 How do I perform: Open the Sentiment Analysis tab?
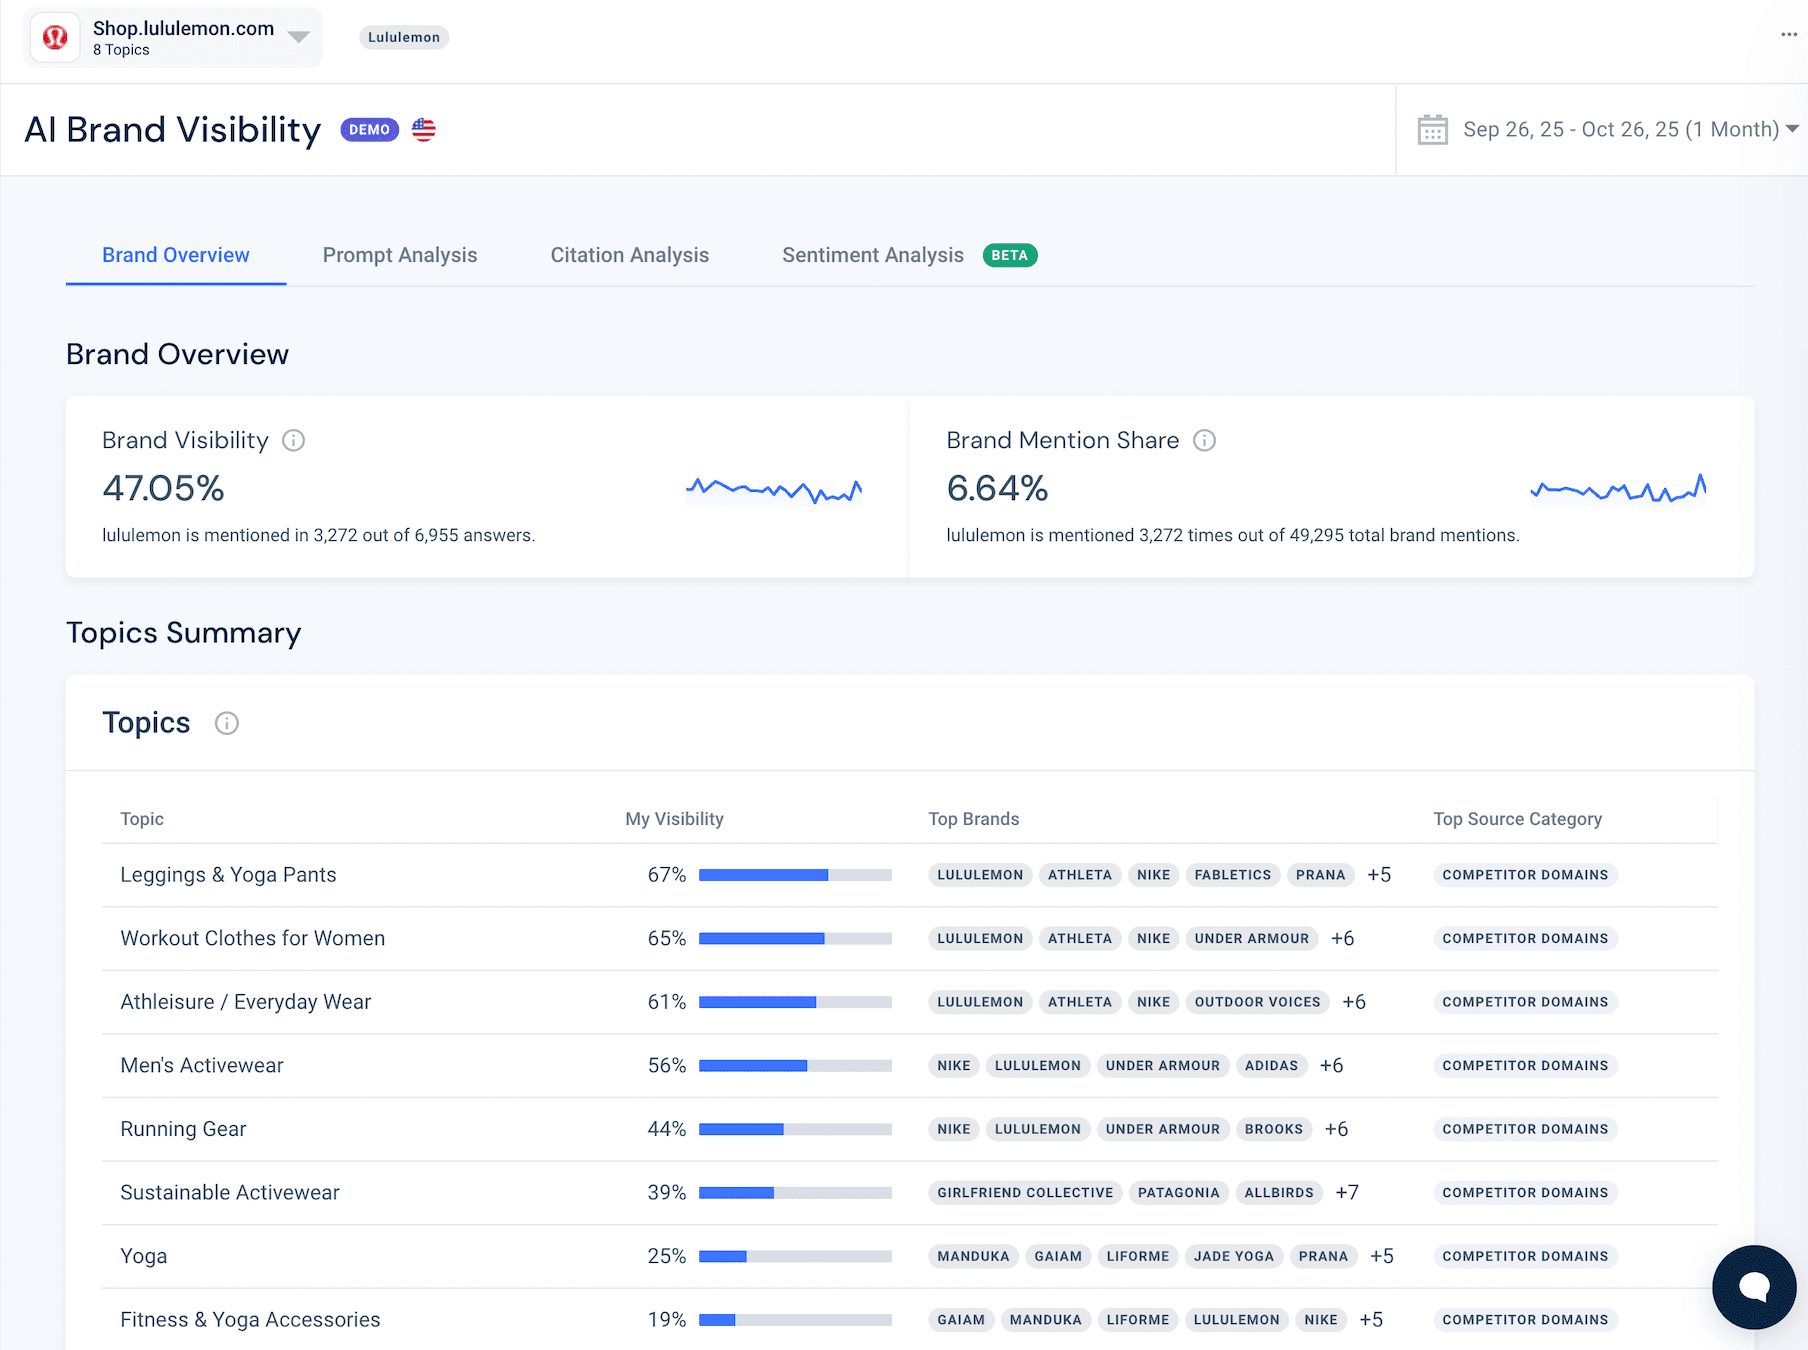(x=872, y=255)
